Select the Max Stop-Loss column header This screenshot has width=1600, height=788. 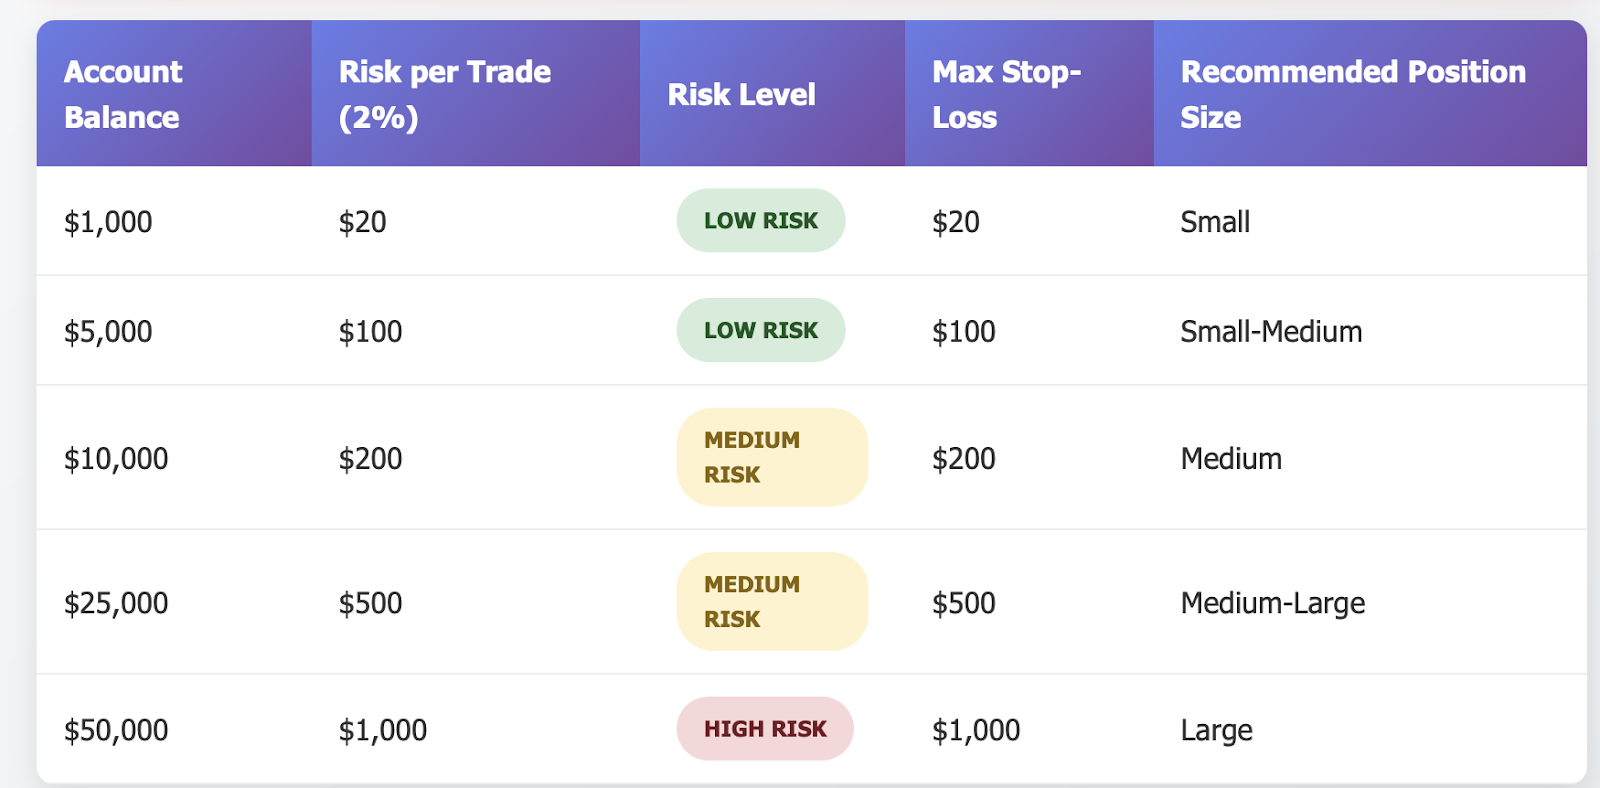pyautogui.click(x=1006, y=94)
